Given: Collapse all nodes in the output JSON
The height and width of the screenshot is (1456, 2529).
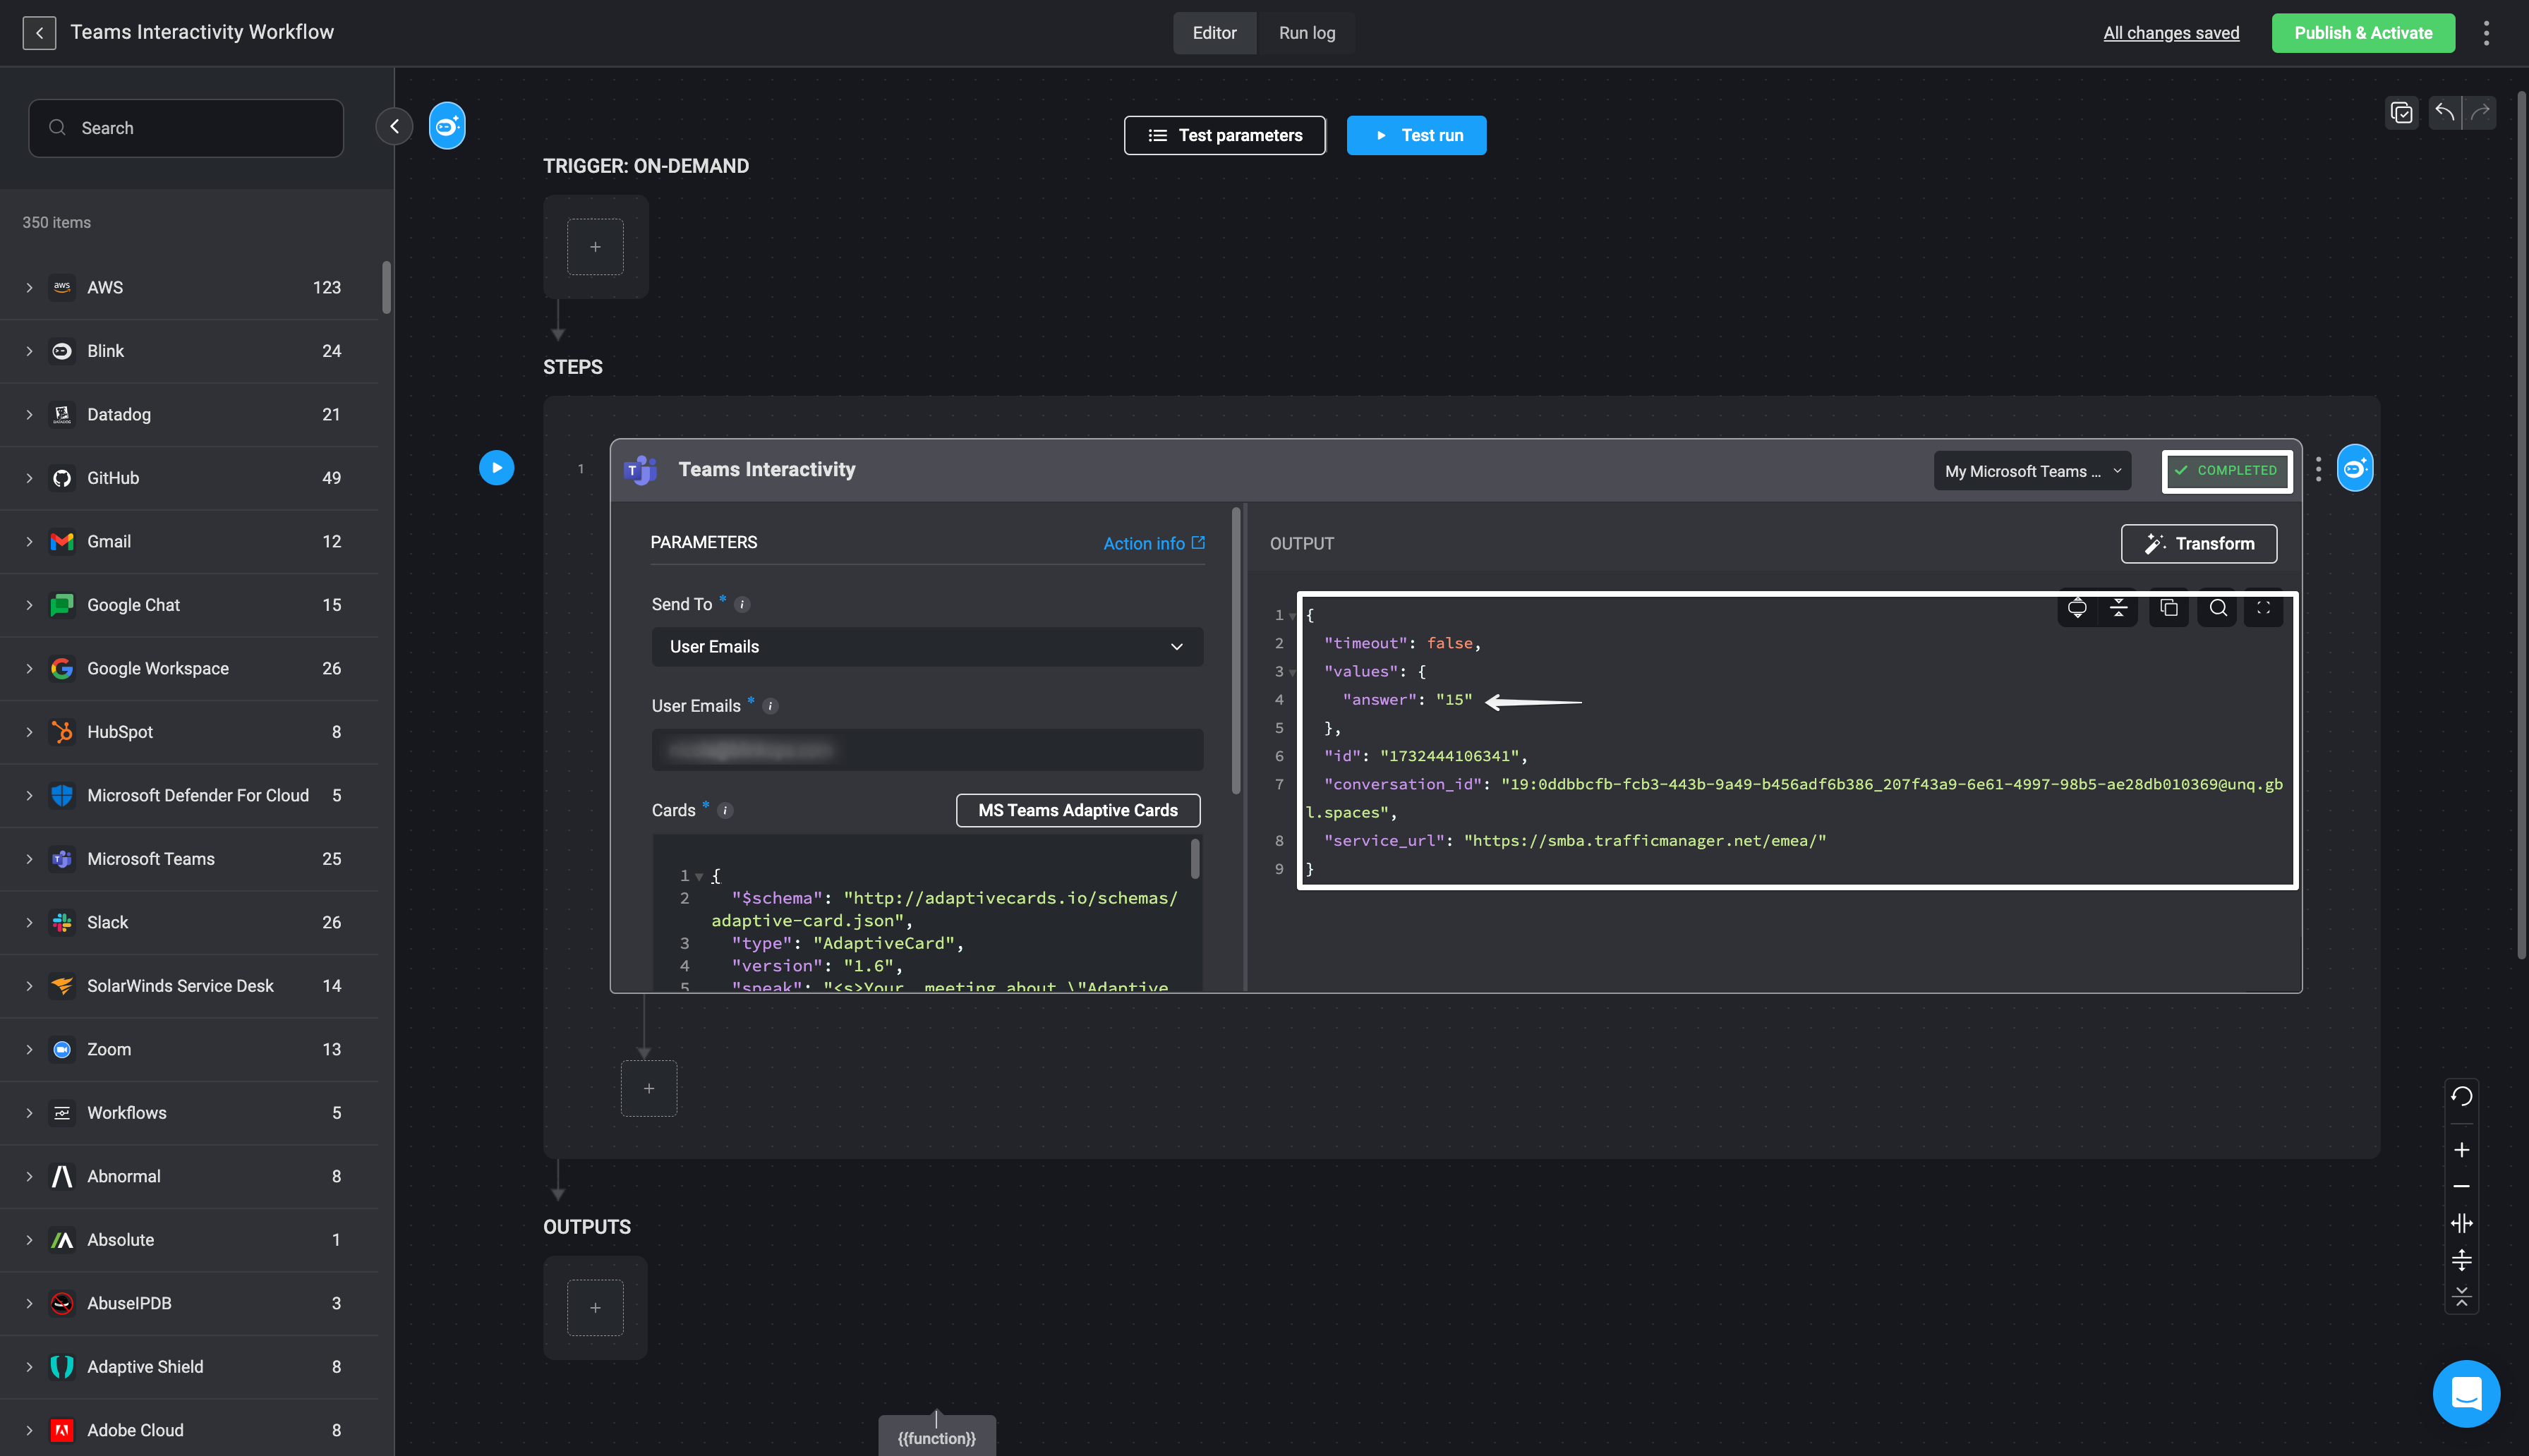Looking at the screenshot, I should (x=2118, y=608).
